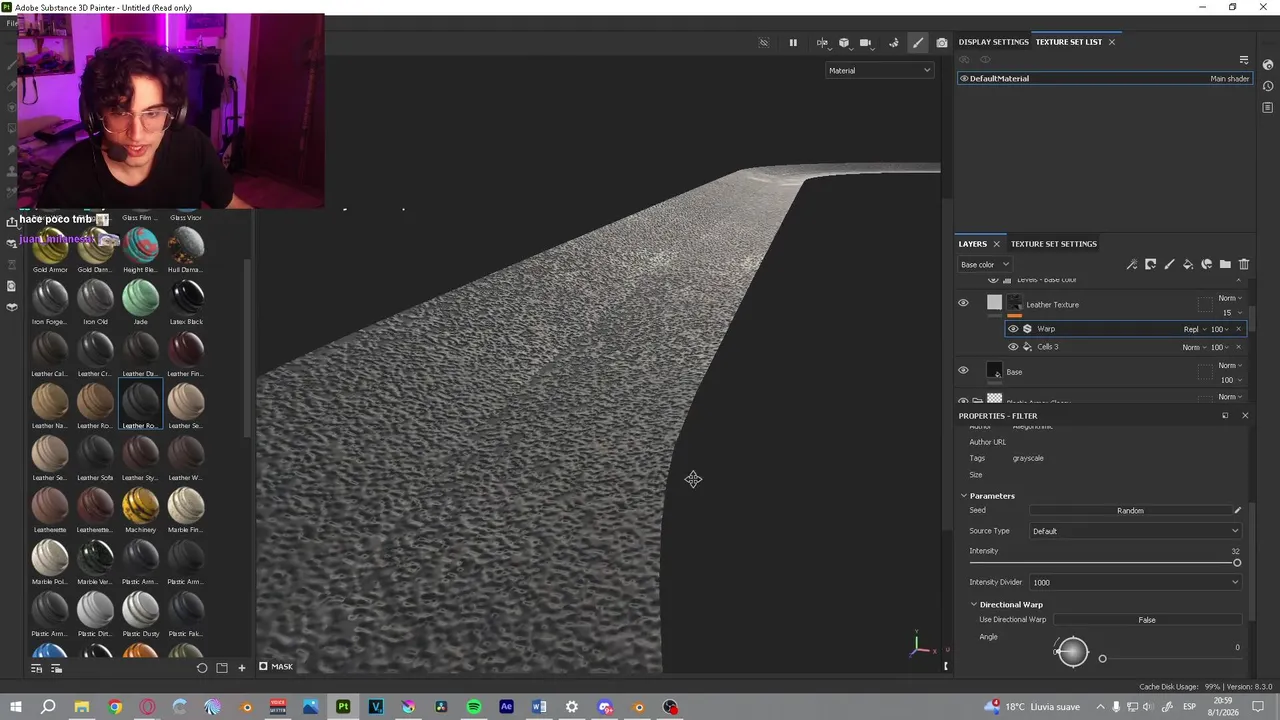The width and height of the screenshot is (1280, 720).
Task: Toggle the MASK button under the viewport
Action: point(276,667)
